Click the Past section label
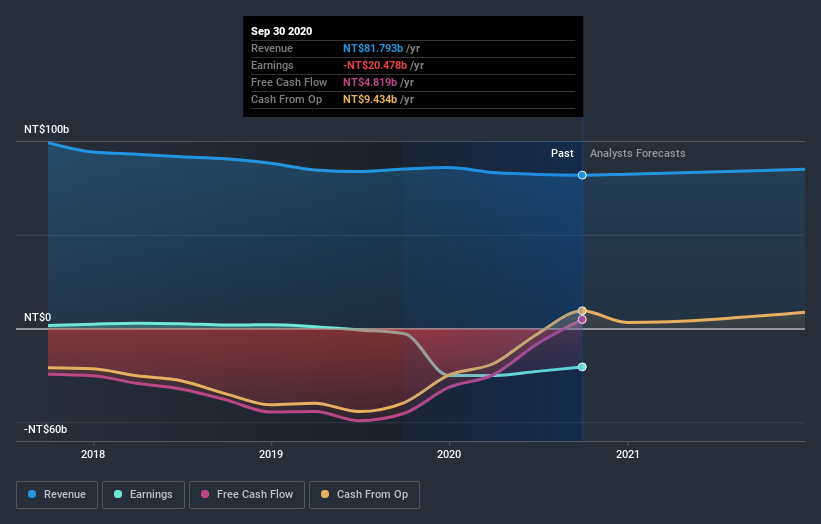821x524 pixels. (x=562, y=153)
